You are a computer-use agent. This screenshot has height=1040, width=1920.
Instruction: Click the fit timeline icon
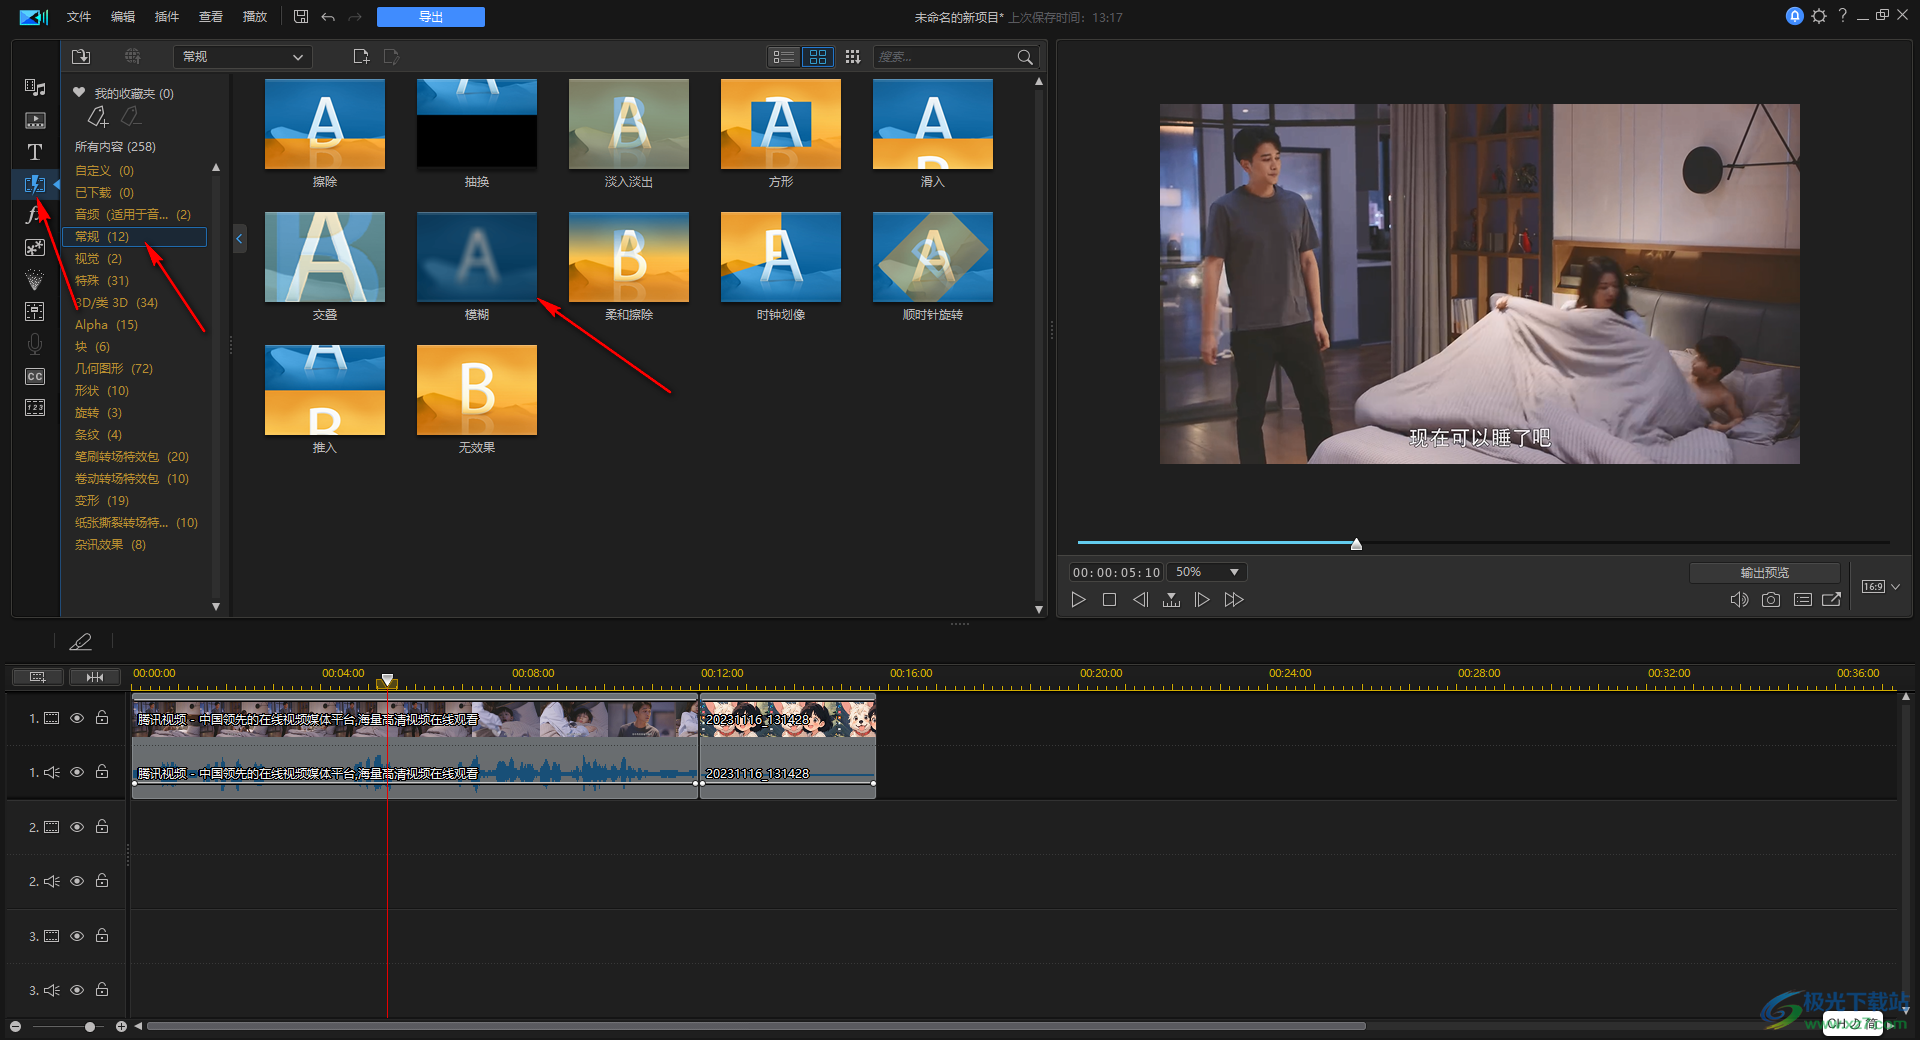coord(95,677)
